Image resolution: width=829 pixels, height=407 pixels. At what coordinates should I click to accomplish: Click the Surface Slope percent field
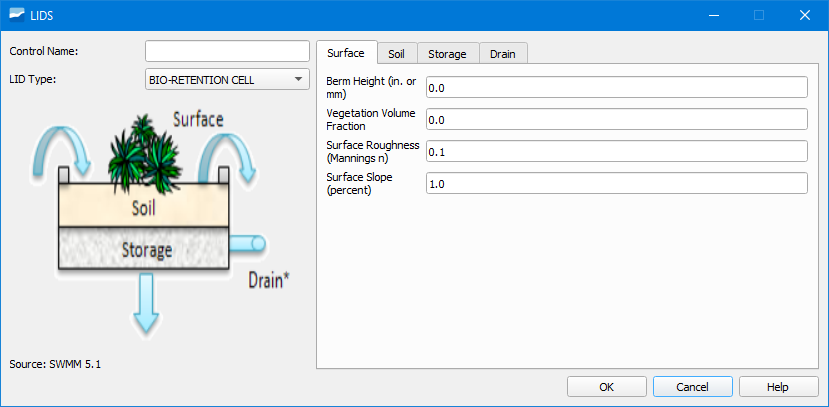coord(616,184)
